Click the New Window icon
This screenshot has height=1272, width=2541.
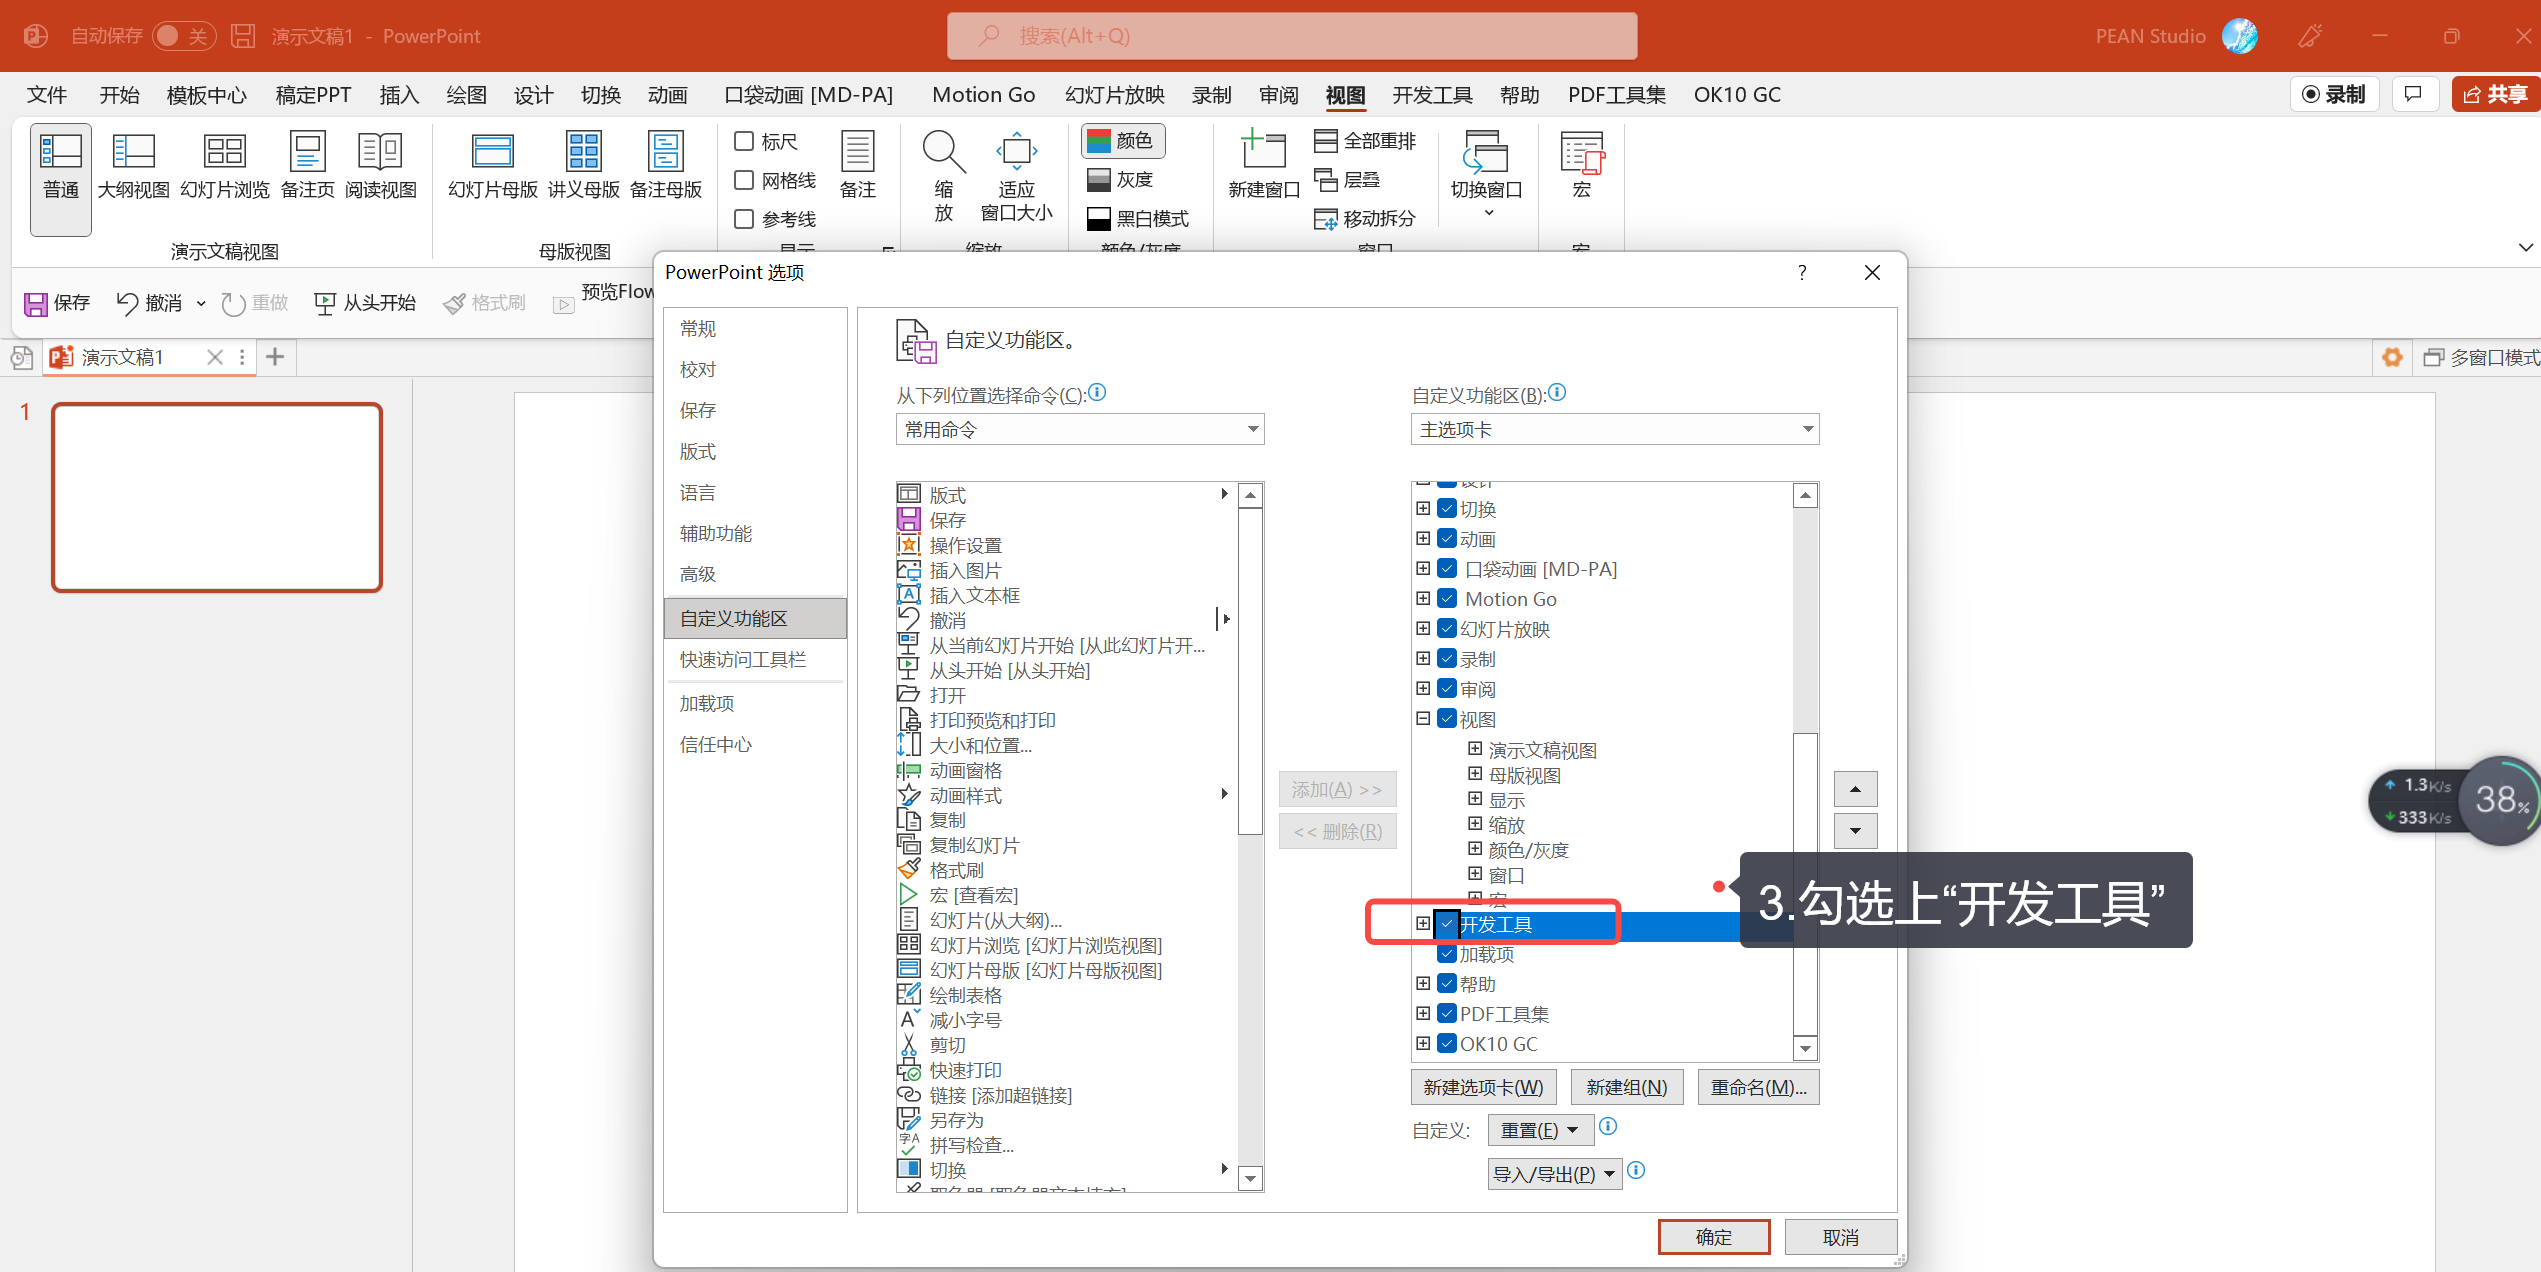tap(1263, 152)
